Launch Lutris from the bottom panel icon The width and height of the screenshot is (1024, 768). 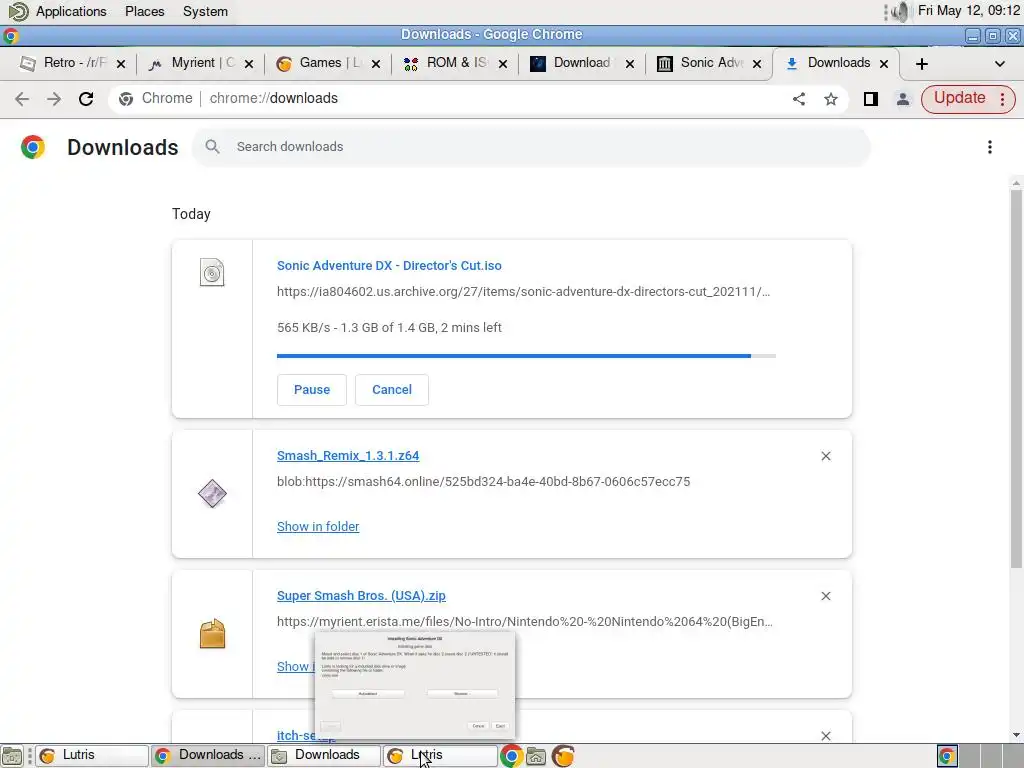click(563, 756)
